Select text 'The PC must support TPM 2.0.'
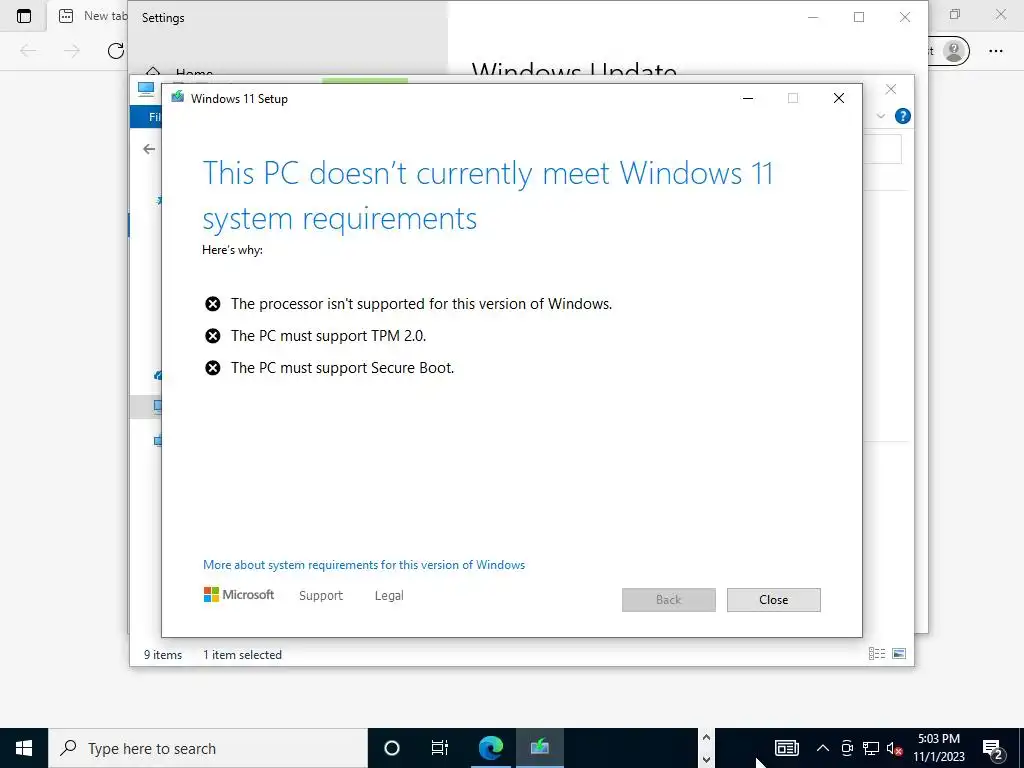This screenshot has width=1024, height=768. tap(328, 336)
